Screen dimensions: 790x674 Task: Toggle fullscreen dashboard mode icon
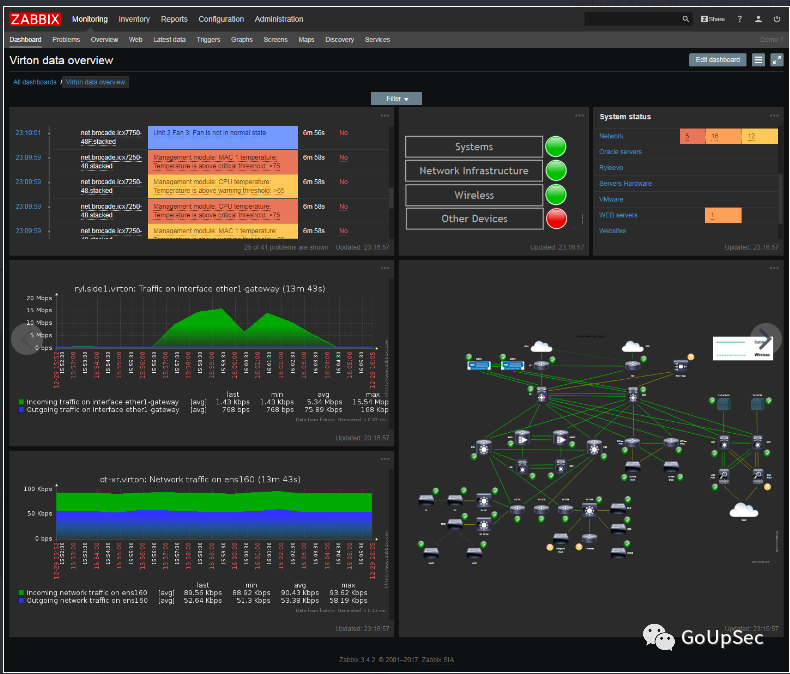[x=777, y=60]
